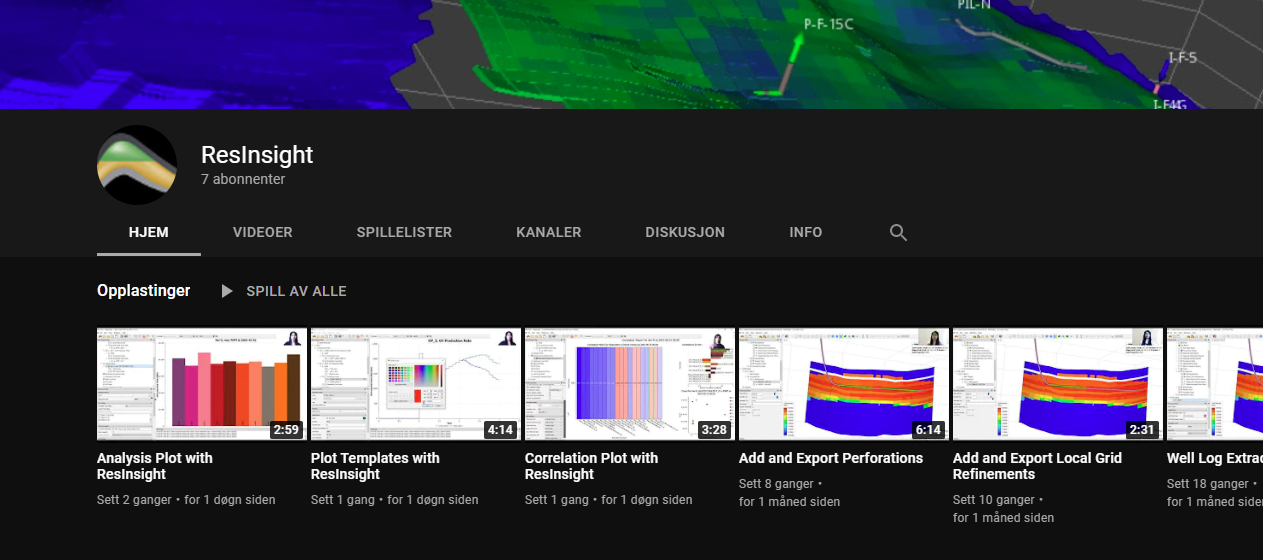Click the play arrow beside Spill av alle
The height and width of the screenshot is (560, 1263).
tap(227, 291)
